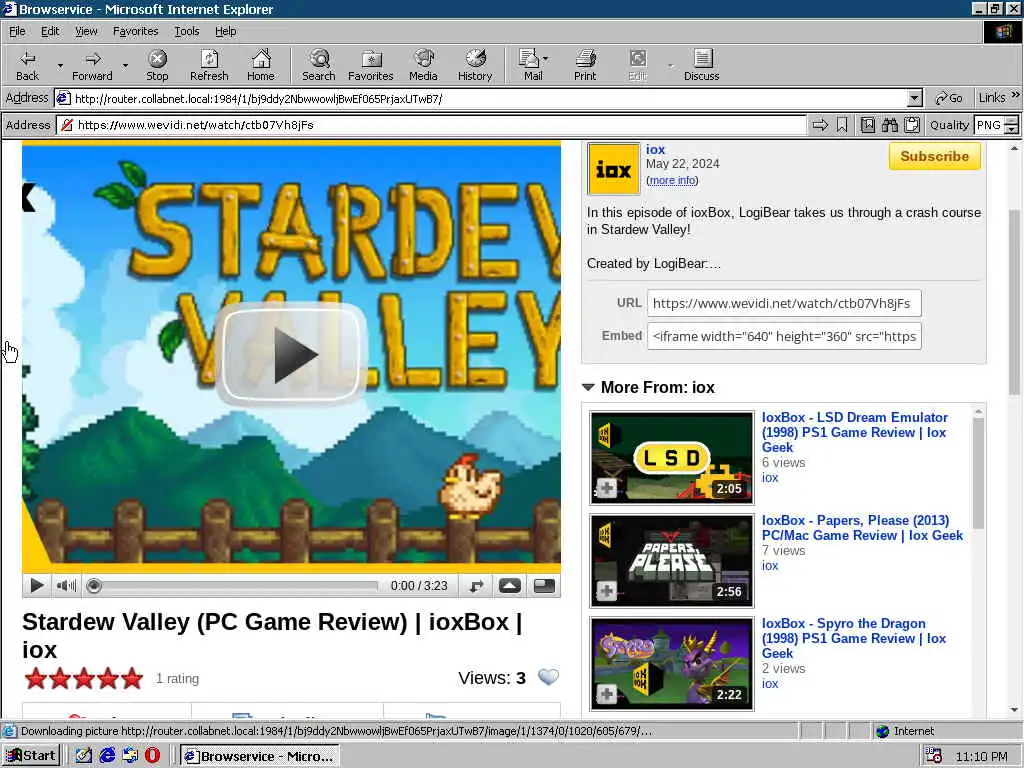Open the File menu
The image size is (1024, 768).
pos(17,31)
